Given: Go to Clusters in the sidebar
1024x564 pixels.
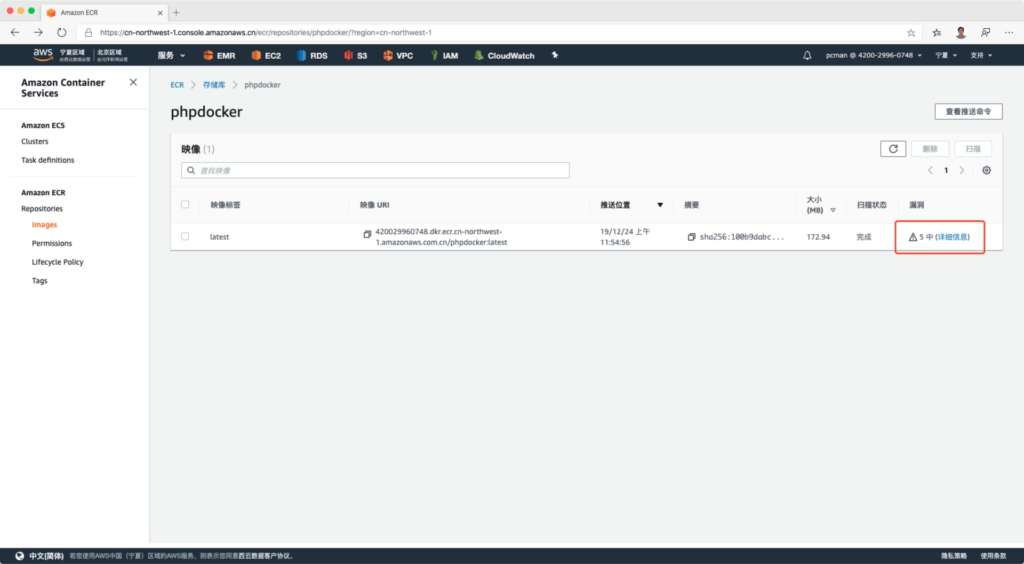Looking at the screenshot, I should (x=35, y=141).
